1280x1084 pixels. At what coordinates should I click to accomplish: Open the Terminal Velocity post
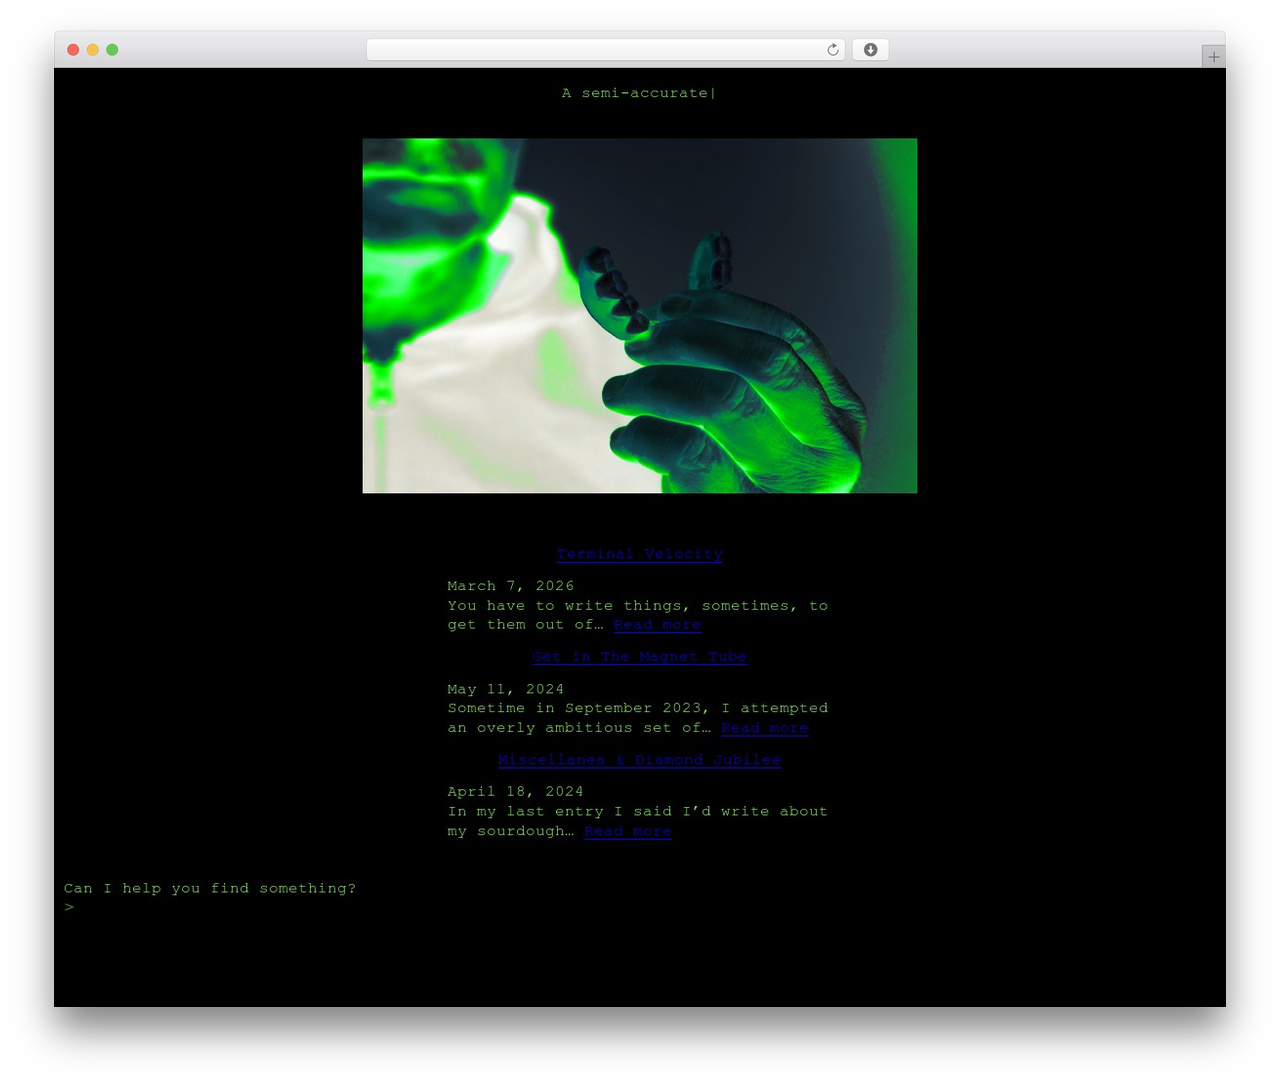(x=640, y=554)
